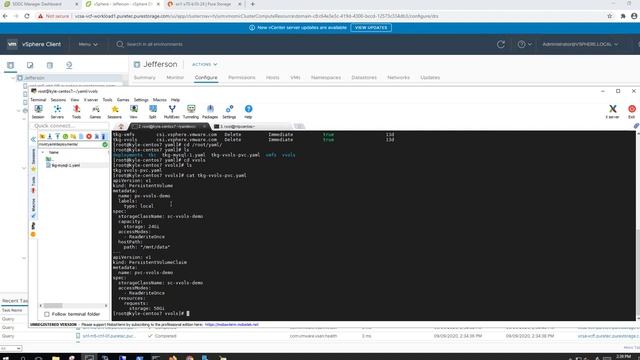Click the X server icon
Image resolution: width=640 pixels, height=360 pixels.
coord(612,111)
